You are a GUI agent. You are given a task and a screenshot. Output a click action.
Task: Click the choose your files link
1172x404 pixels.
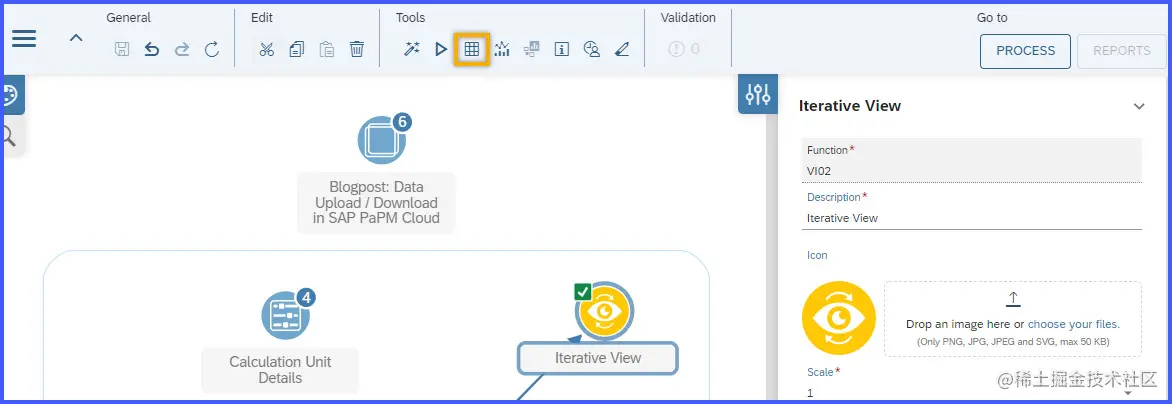(1073, 324)
